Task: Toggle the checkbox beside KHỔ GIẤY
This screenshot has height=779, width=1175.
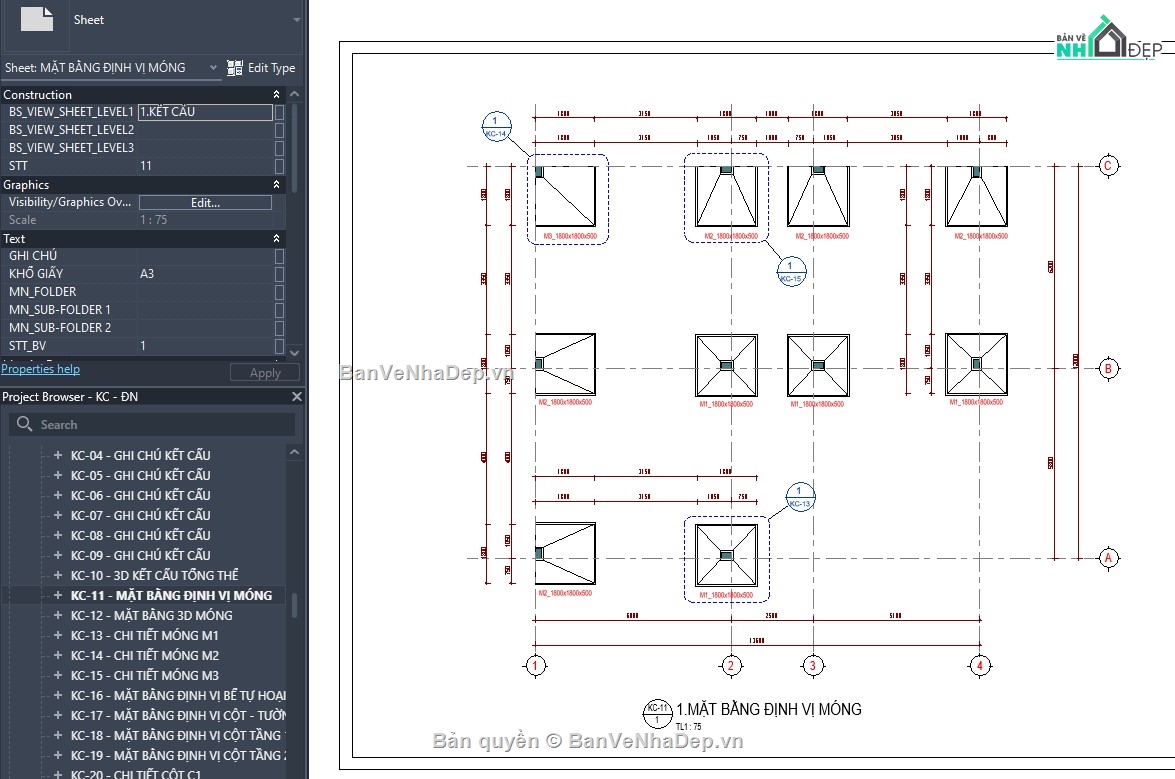Action: (x=280, y=274)
